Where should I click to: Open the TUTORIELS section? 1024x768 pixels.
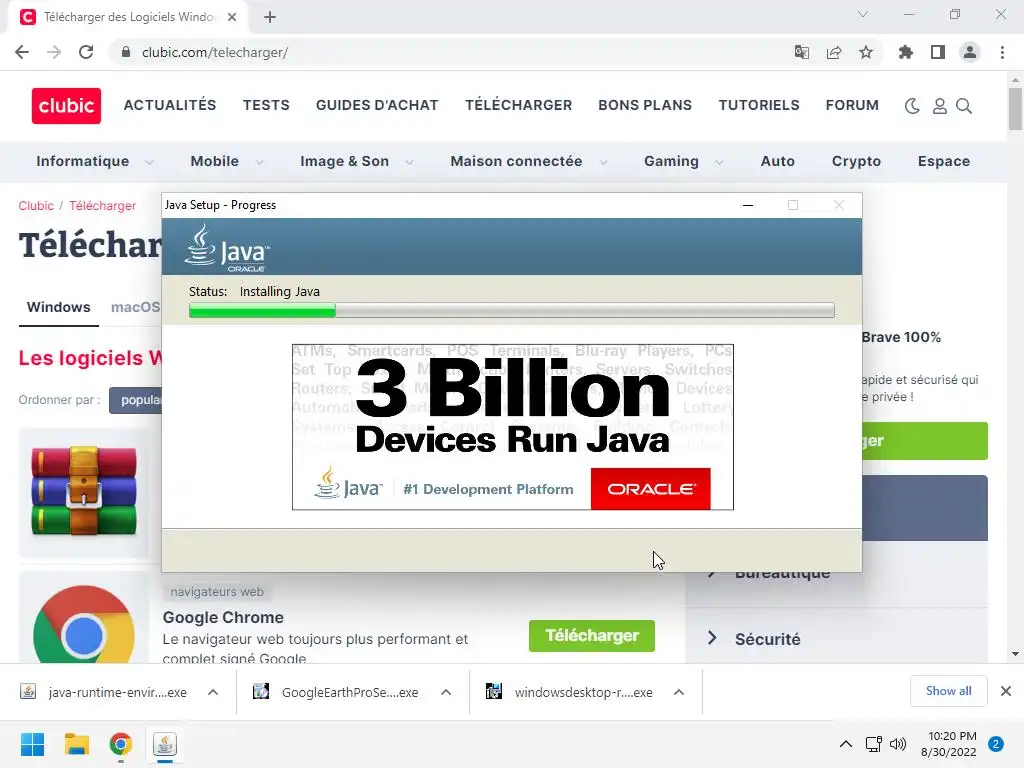(x=759, y=105)
